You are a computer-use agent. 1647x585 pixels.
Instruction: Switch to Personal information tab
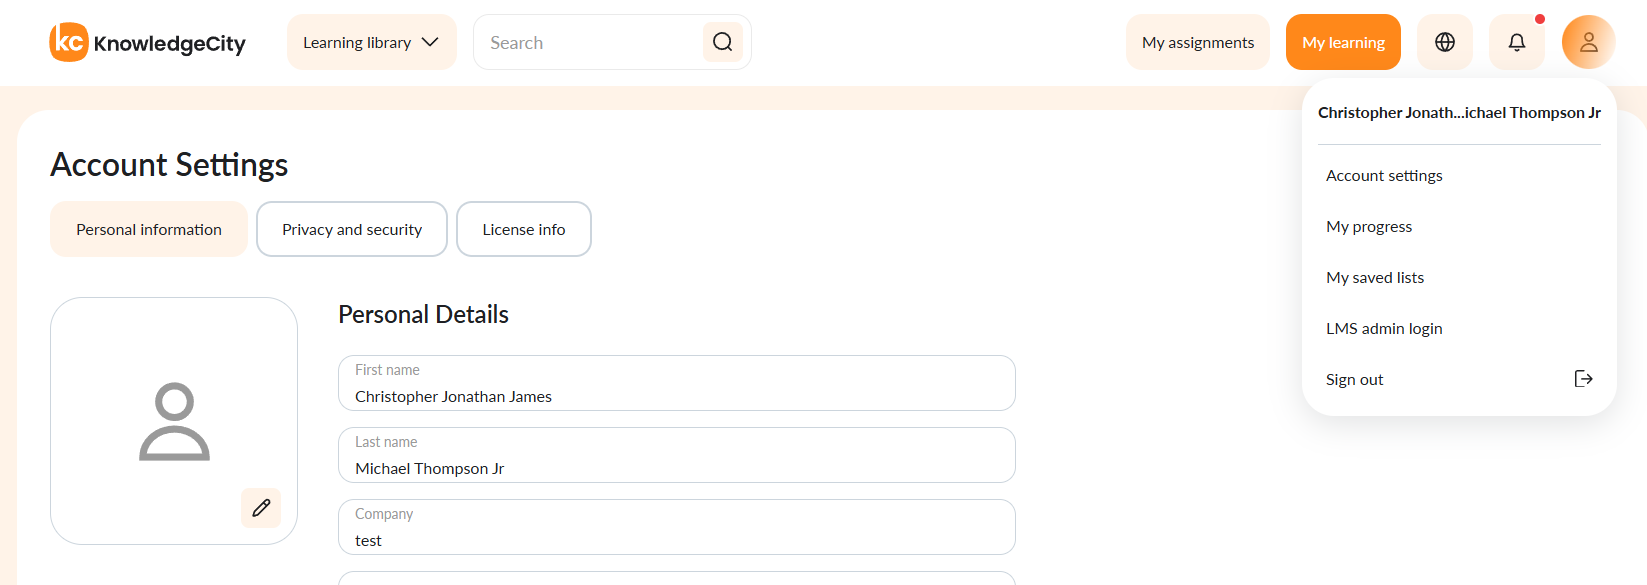149,229
